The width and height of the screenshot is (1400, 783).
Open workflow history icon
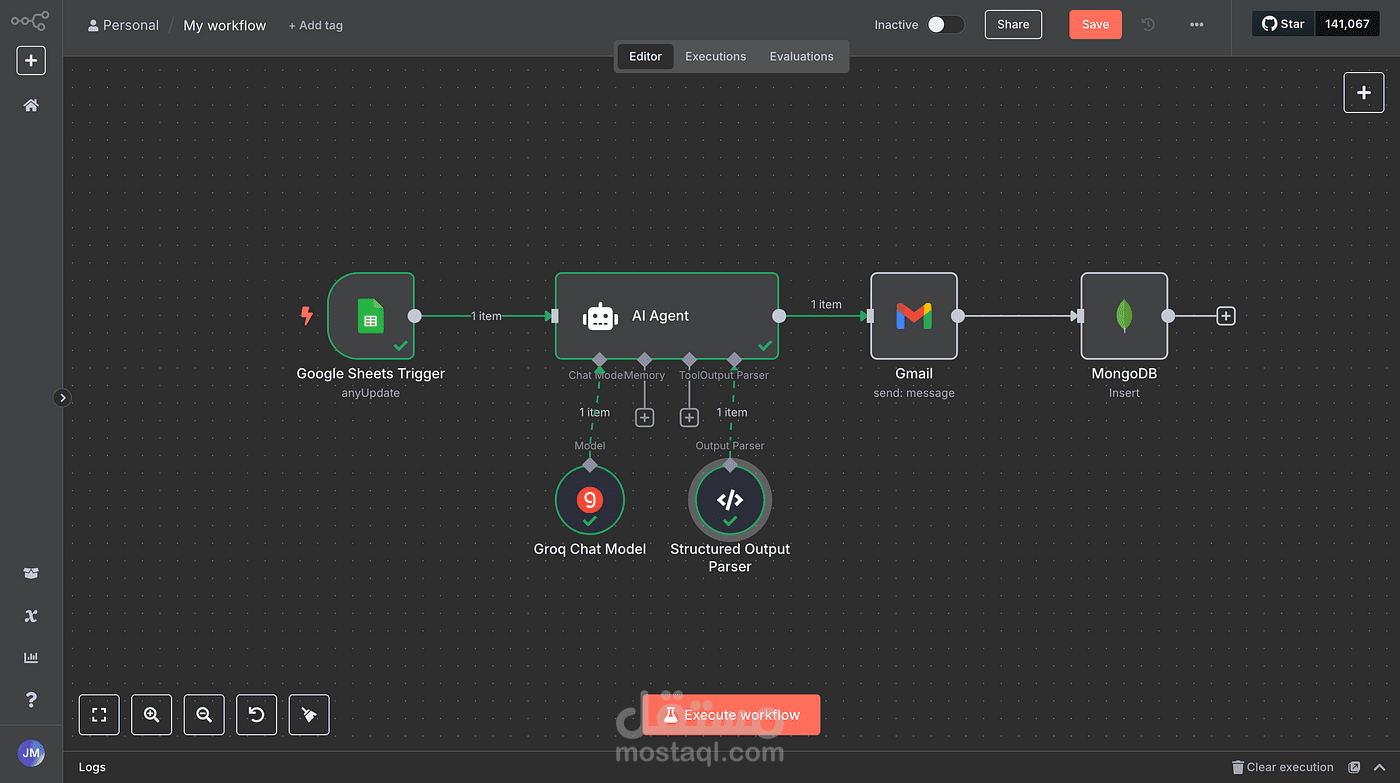click(1148, 25)
